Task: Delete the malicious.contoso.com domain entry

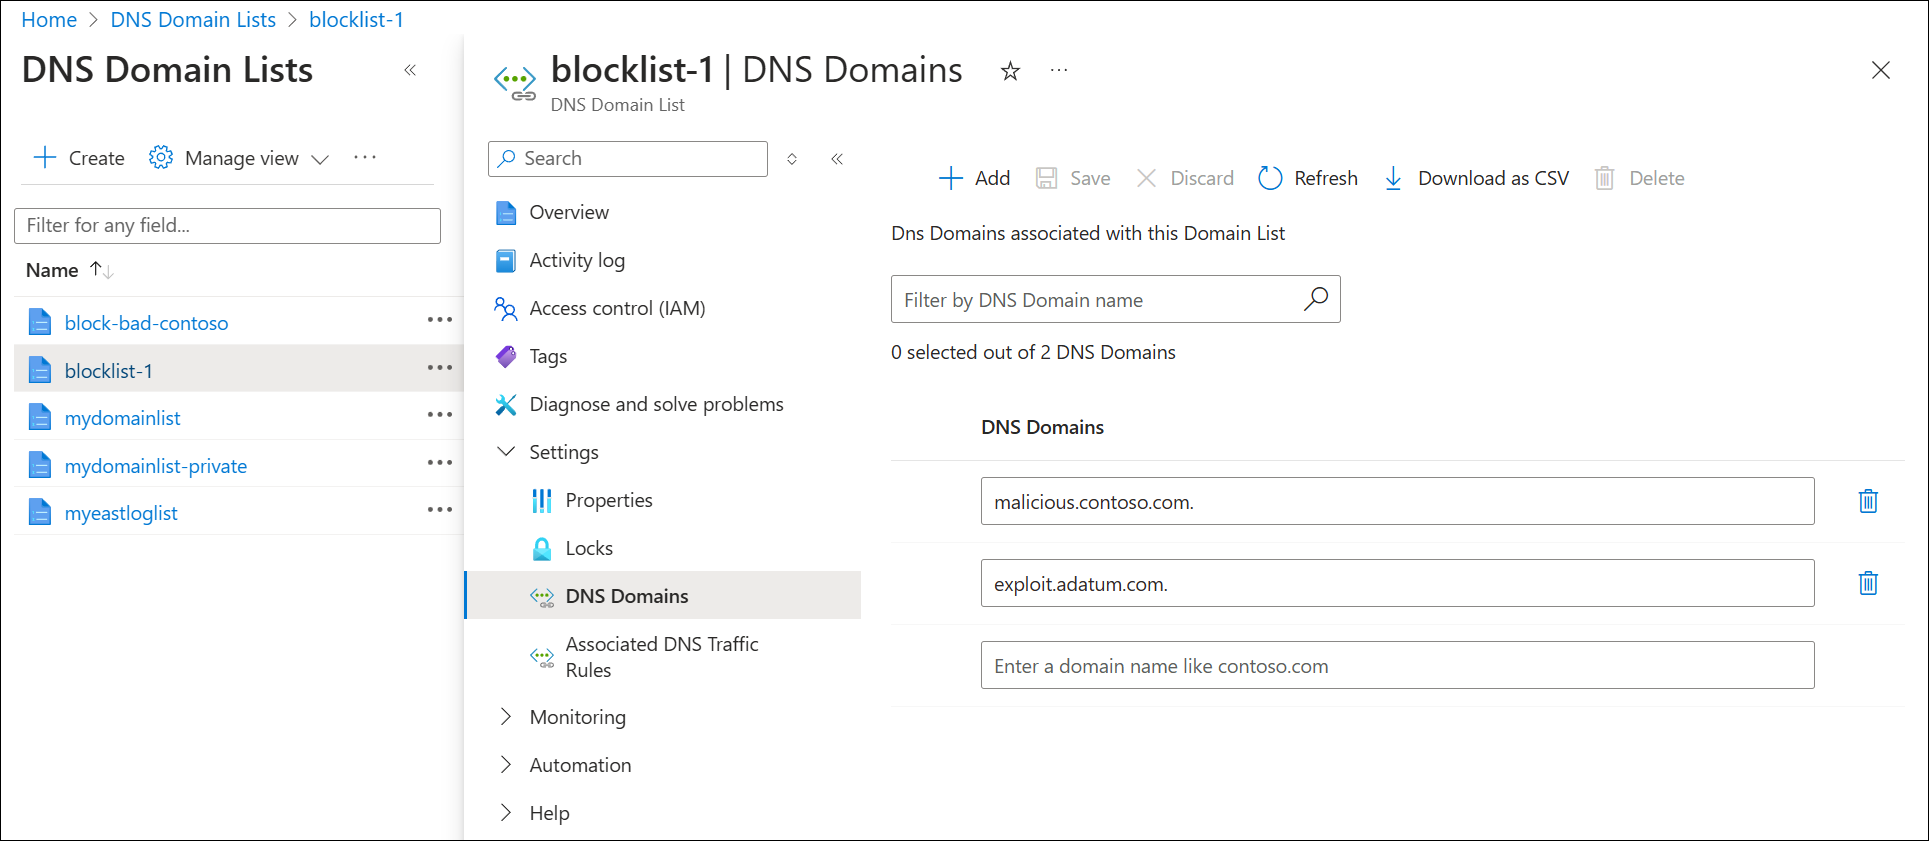Action: point(1867,501)
